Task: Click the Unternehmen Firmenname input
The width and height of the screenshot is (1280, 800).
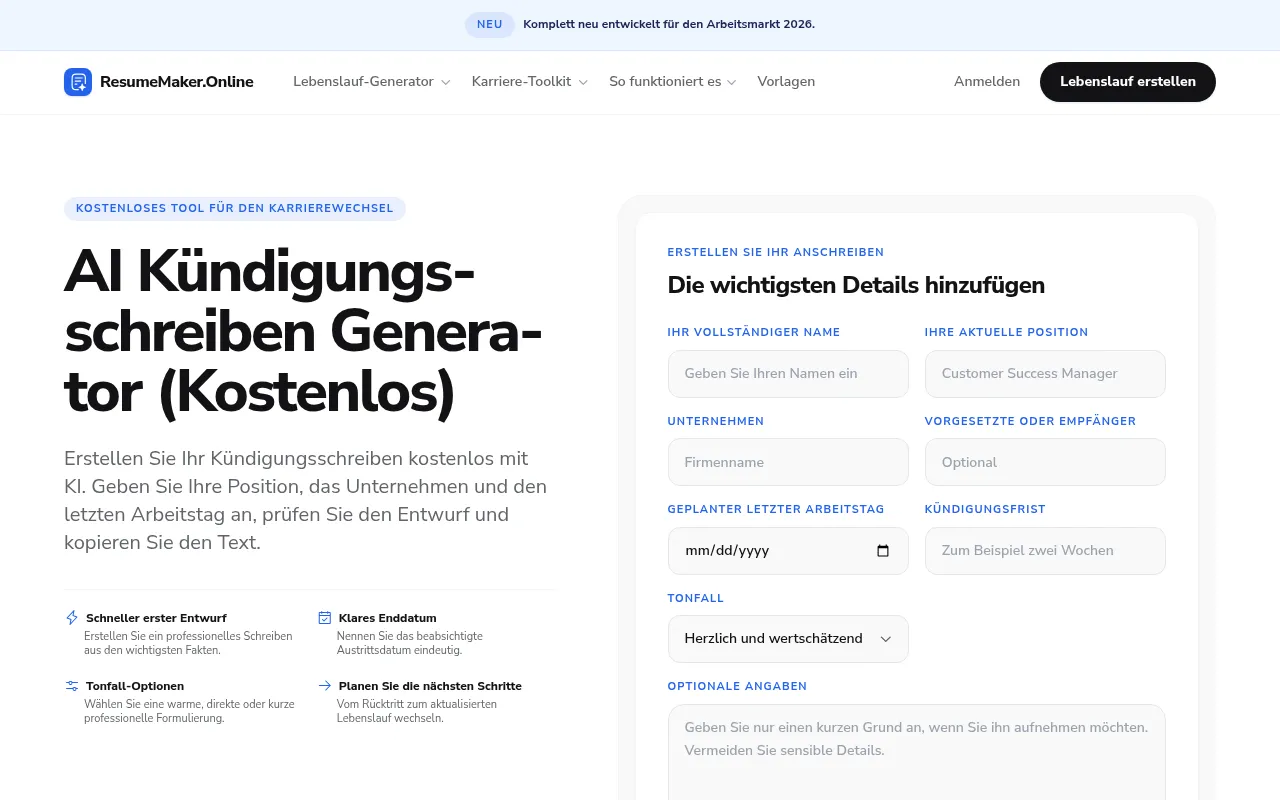Action: click(x=788, y=462)
